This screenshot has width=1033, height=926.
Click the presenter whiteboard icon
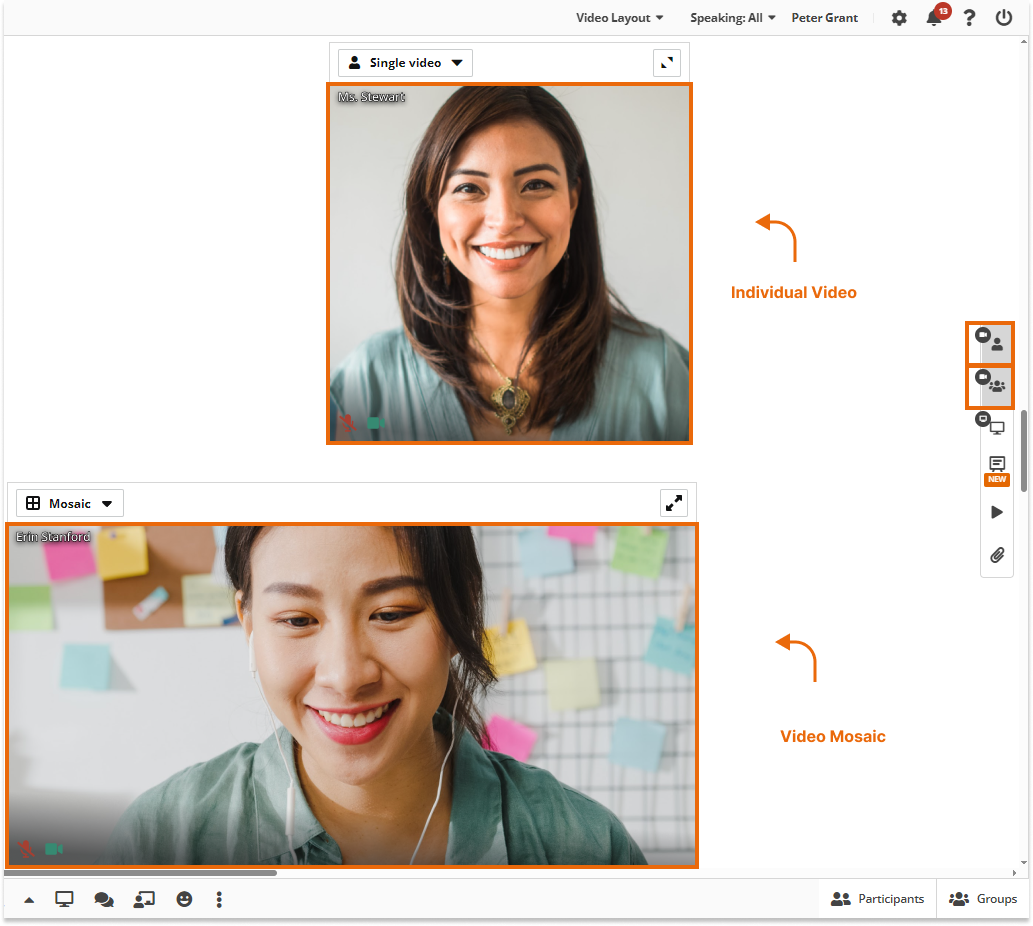(x=144, y=900)
